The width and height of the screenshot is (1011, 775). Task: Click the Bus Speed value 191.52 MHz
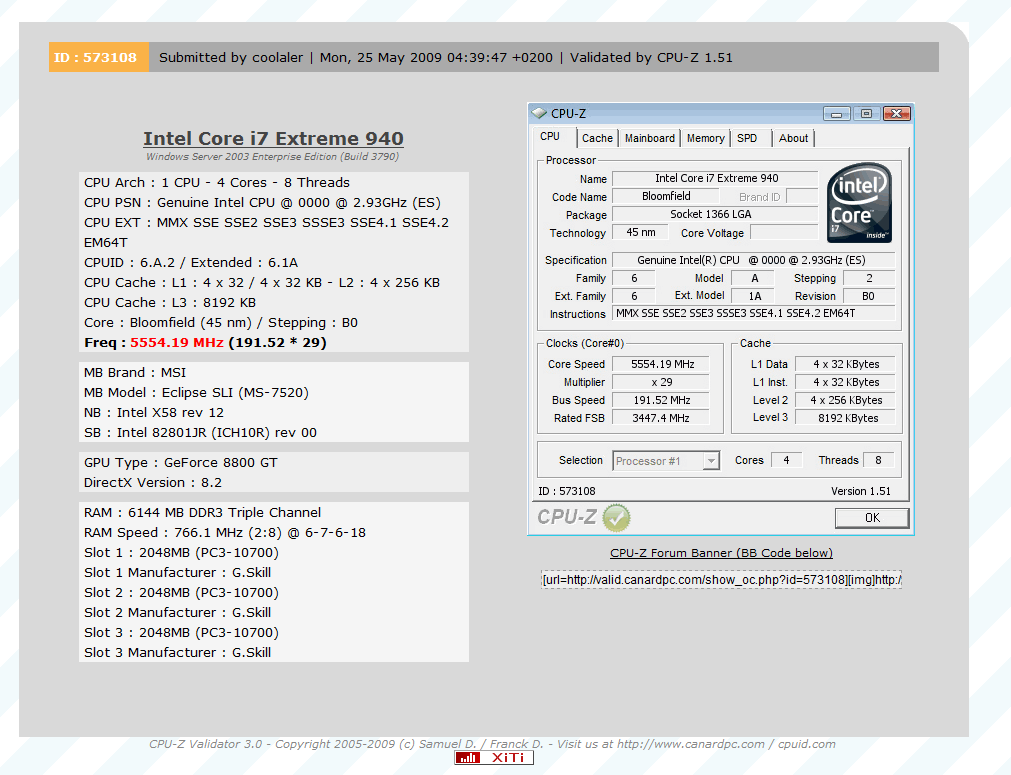[x=662, y=400]
